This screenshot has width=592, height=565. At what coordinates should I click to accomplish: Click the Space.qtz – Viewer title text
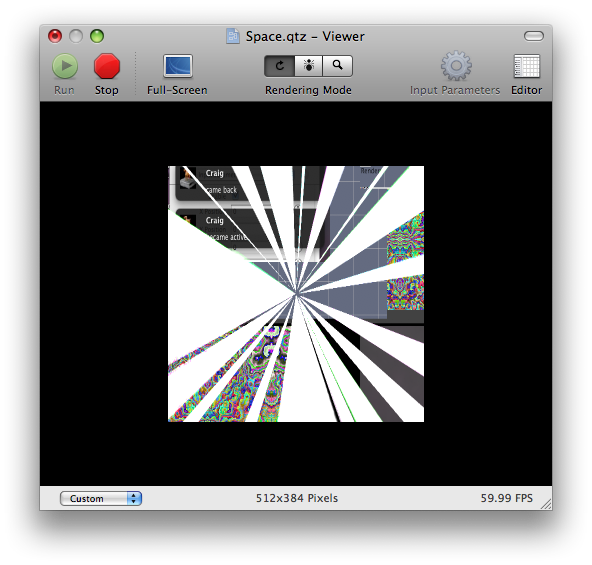(305, 36)
